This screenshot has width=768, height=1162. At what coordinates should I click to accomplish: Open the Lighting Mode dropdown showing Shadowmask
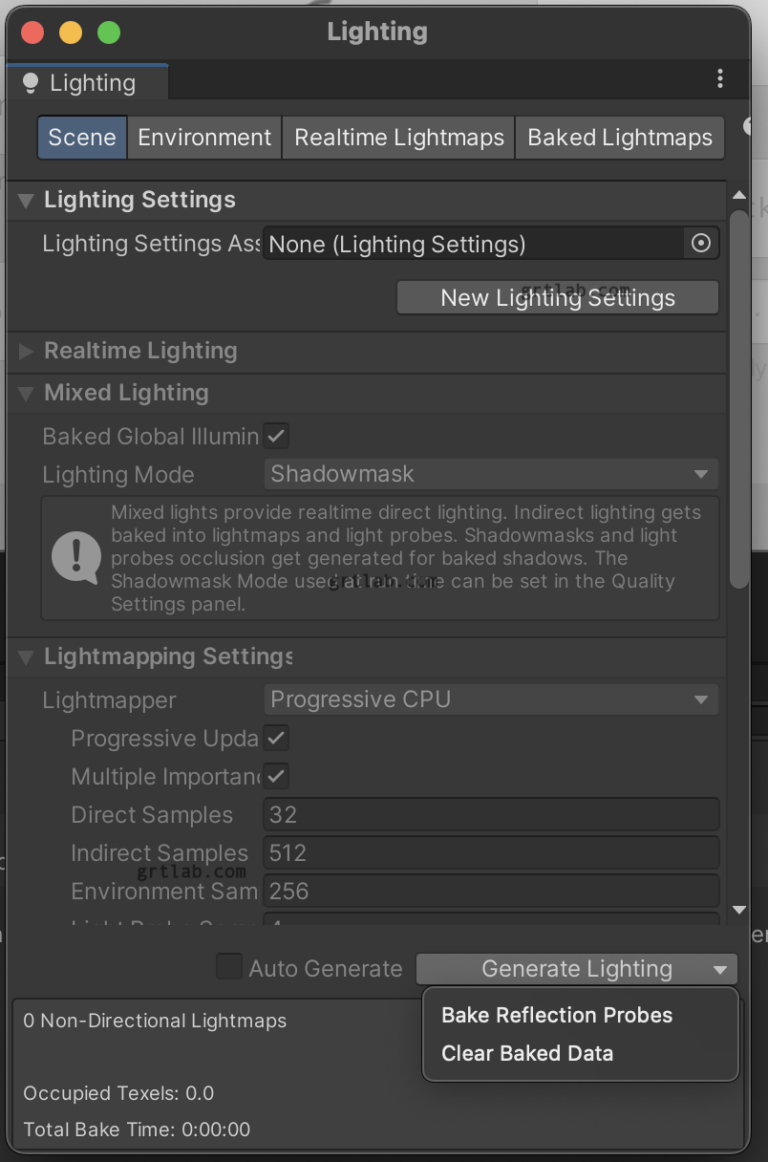tap(491, 473)
